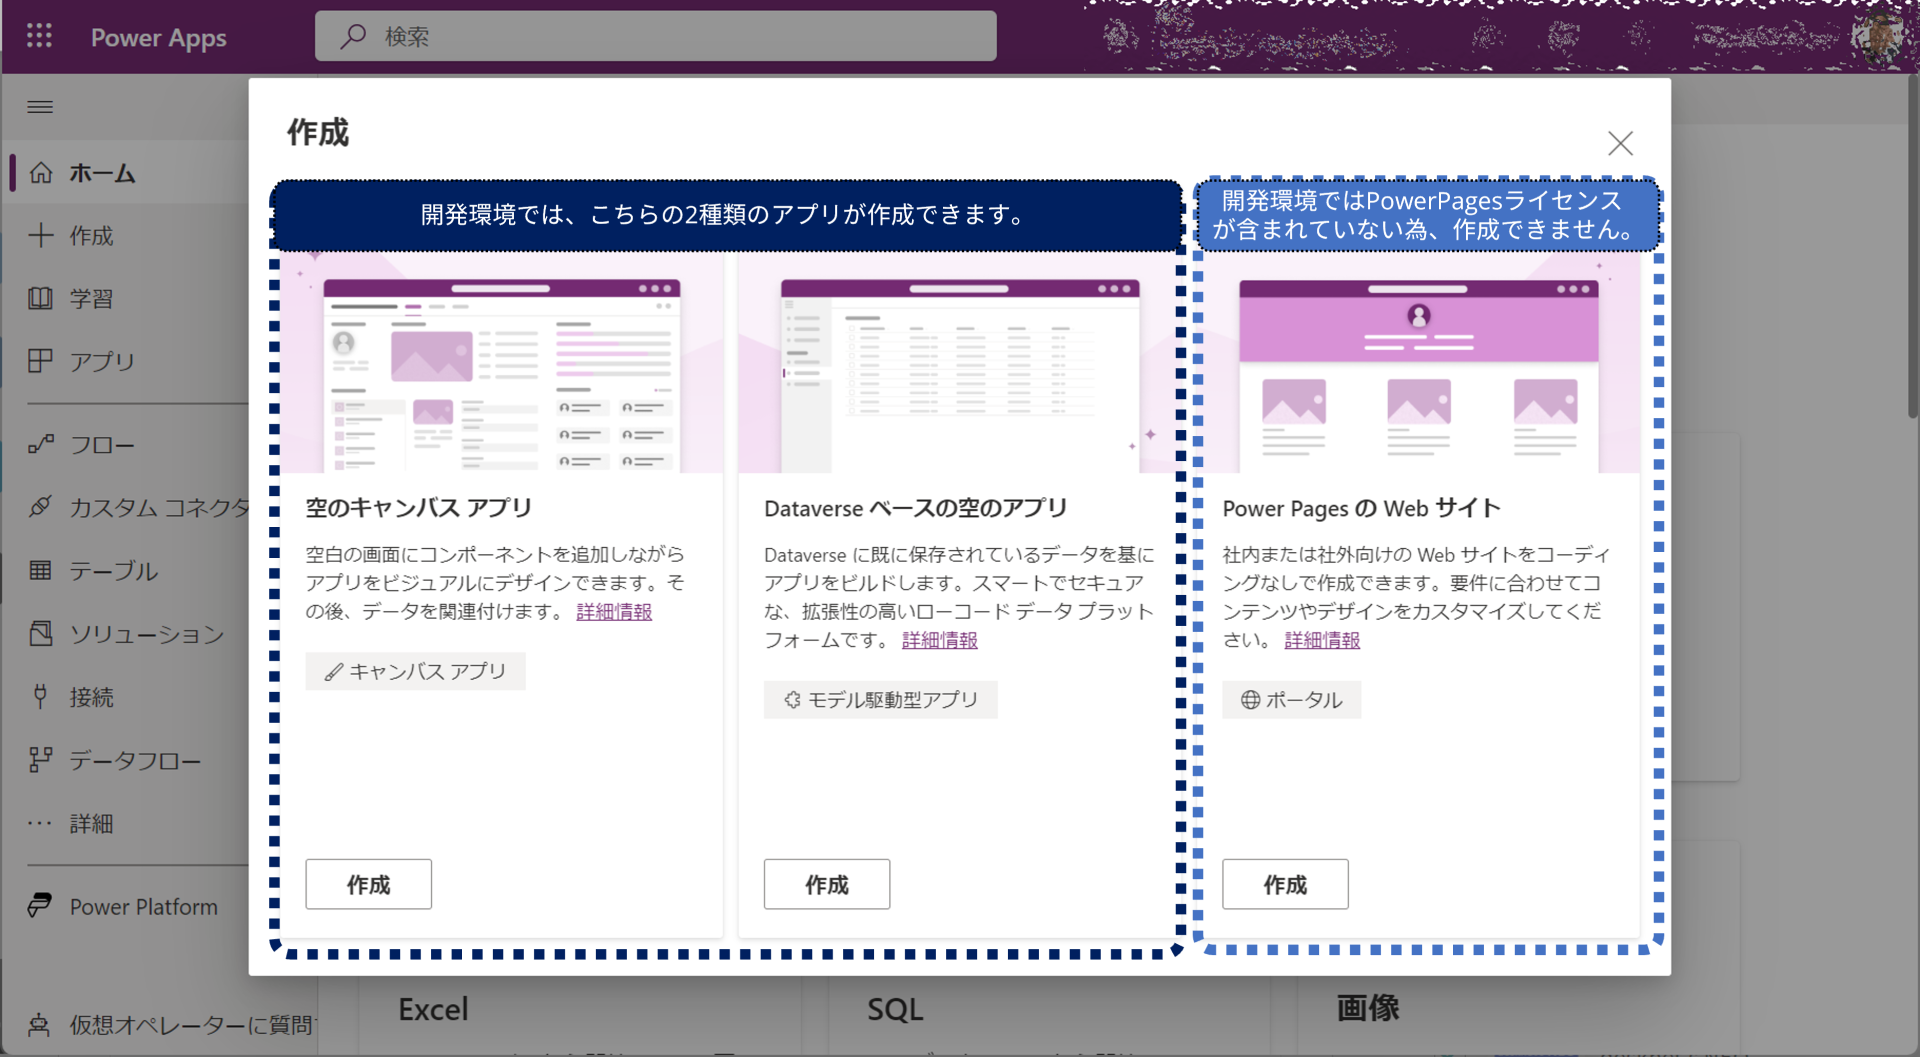The image size is (1920, 1057).
Task: Collapse the left navigation hamburger menu
Action: point(40,107)
